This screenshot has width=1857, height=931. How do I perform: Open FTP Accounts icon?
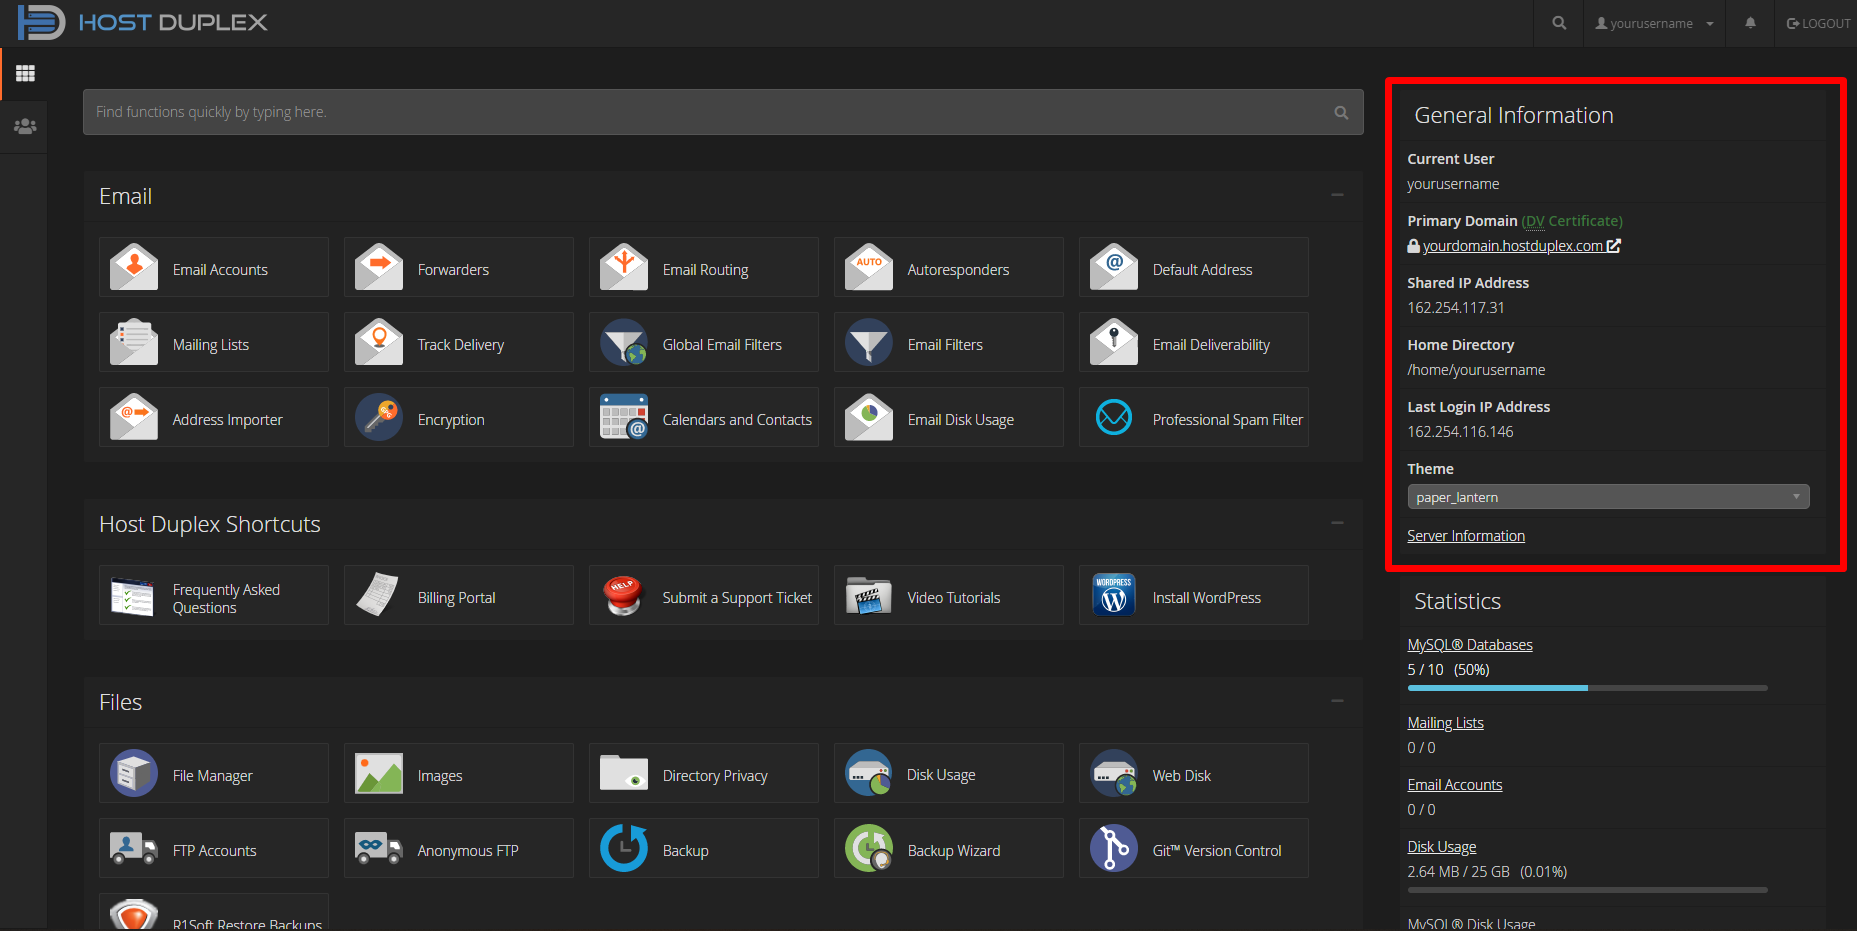coord(134,848)
